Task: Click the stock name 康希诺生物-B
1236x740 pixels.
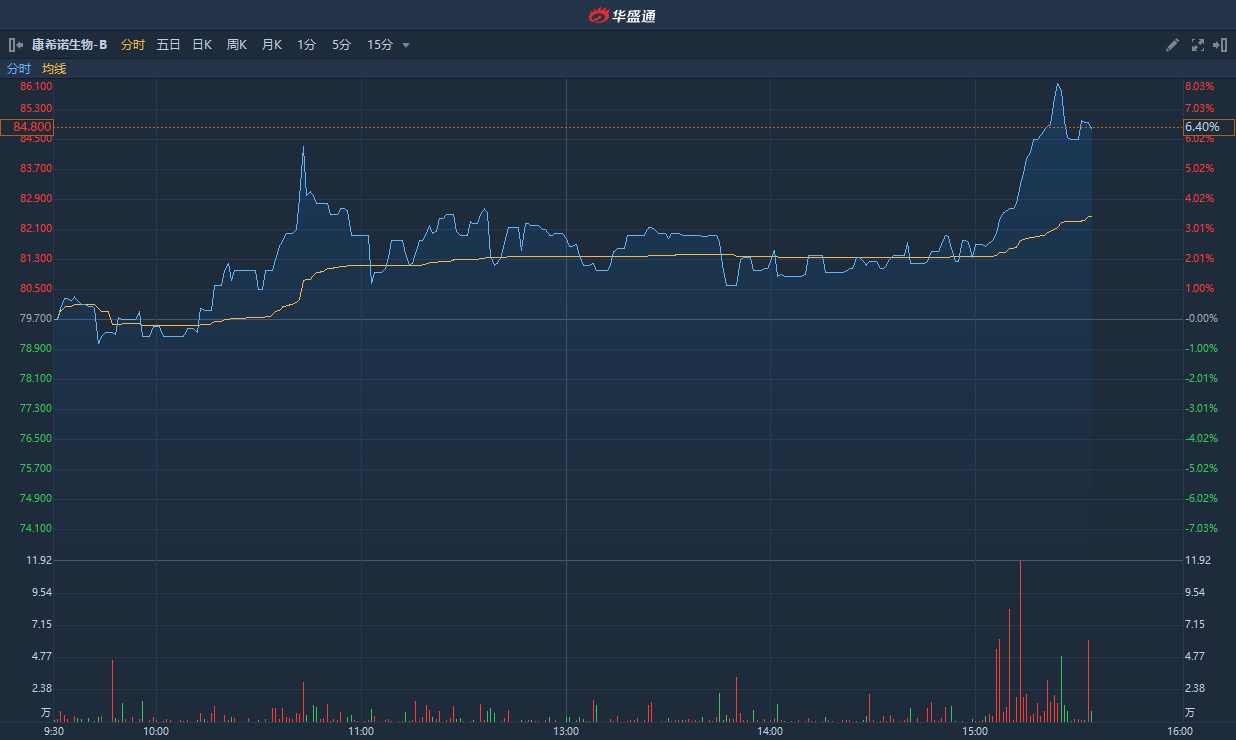Action: (x=69, y=45)
